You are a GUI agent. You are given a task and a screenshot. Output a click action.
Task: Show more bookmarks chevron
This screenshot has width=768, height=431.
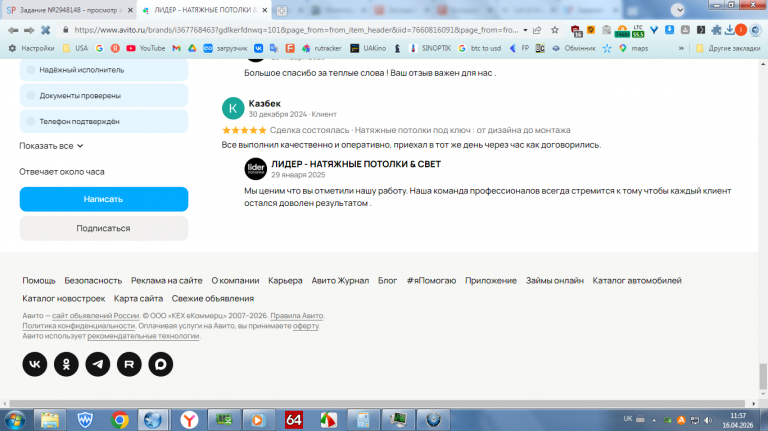(681, 48)
